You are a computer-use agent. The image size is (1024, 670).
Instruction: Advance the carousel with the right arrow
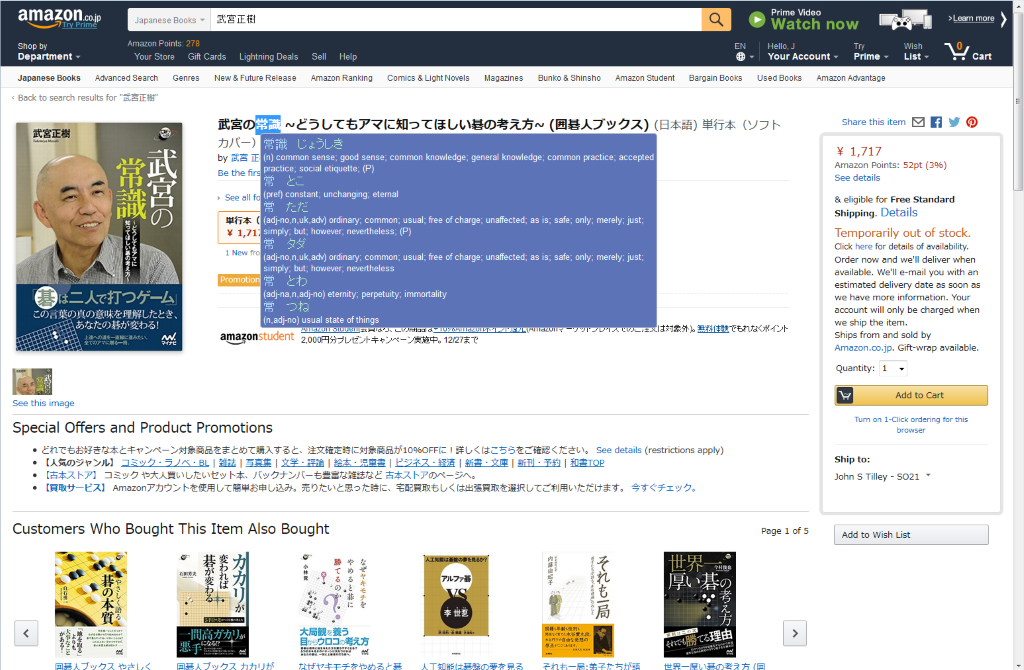[x=795, y=633]
